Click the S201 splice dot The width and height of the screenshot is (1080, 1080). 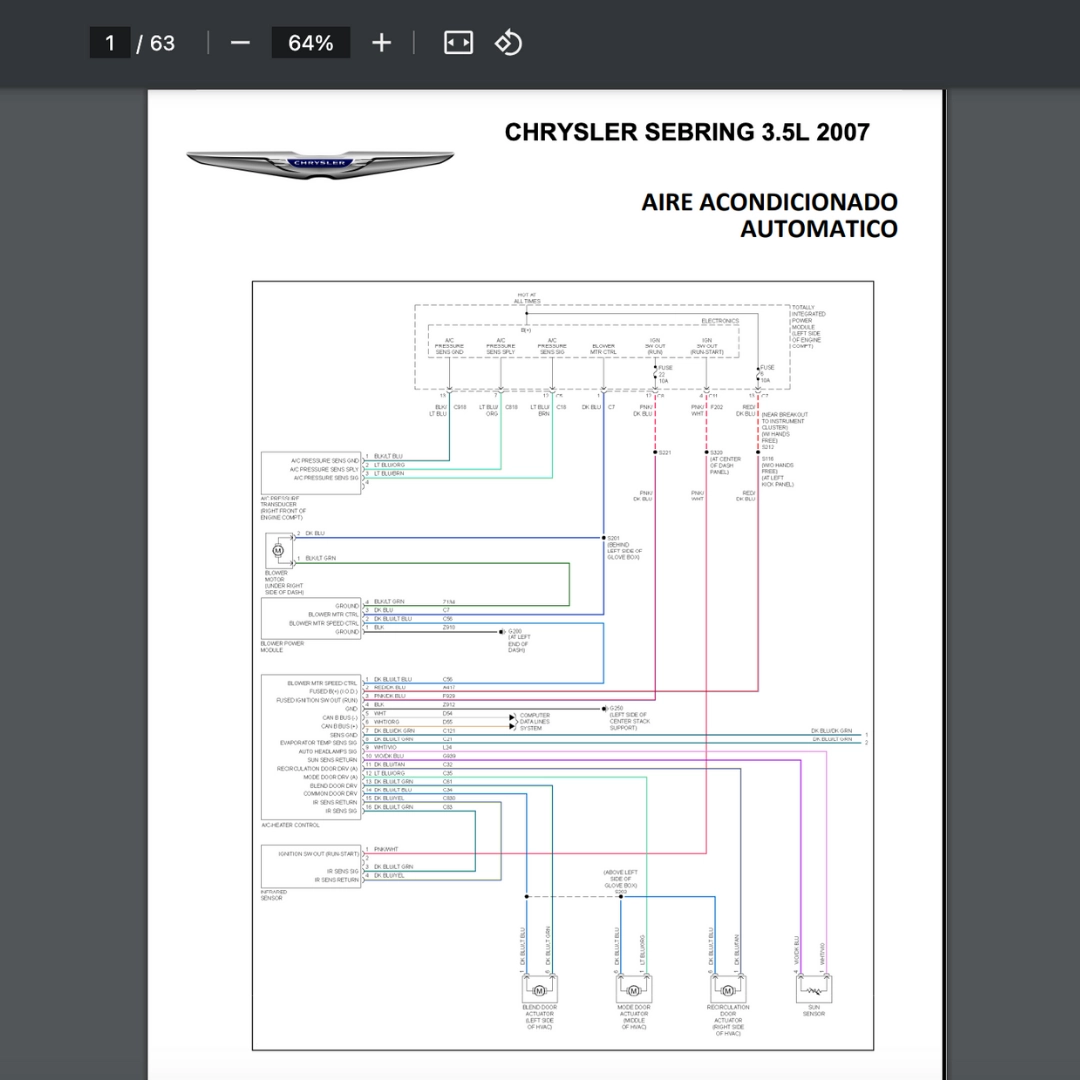[603, 538]
